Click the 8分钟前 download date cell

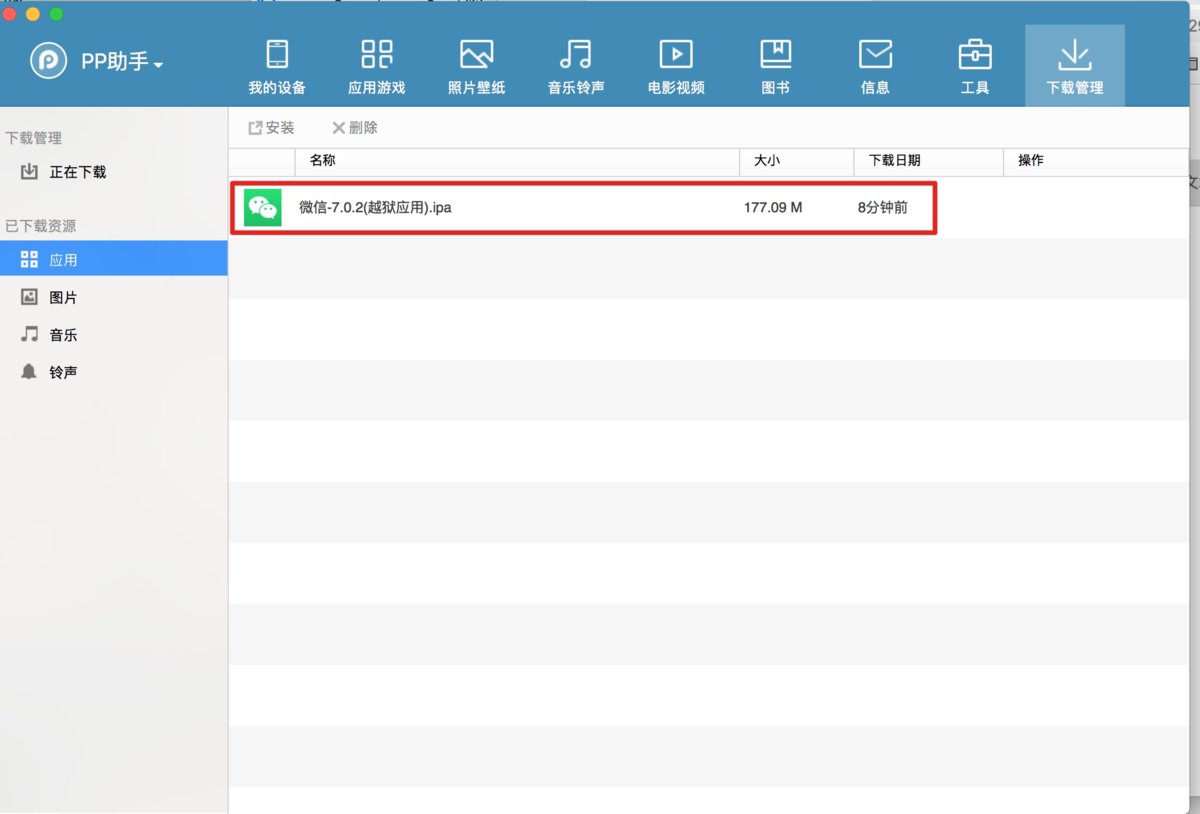pos(883,208)
